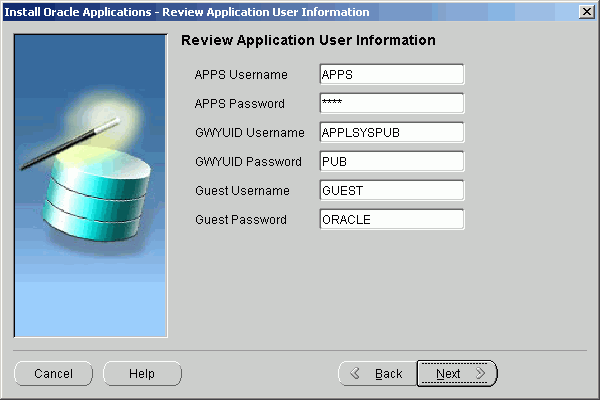
Task: Click the Guest Password label
Action: point(241,220)
